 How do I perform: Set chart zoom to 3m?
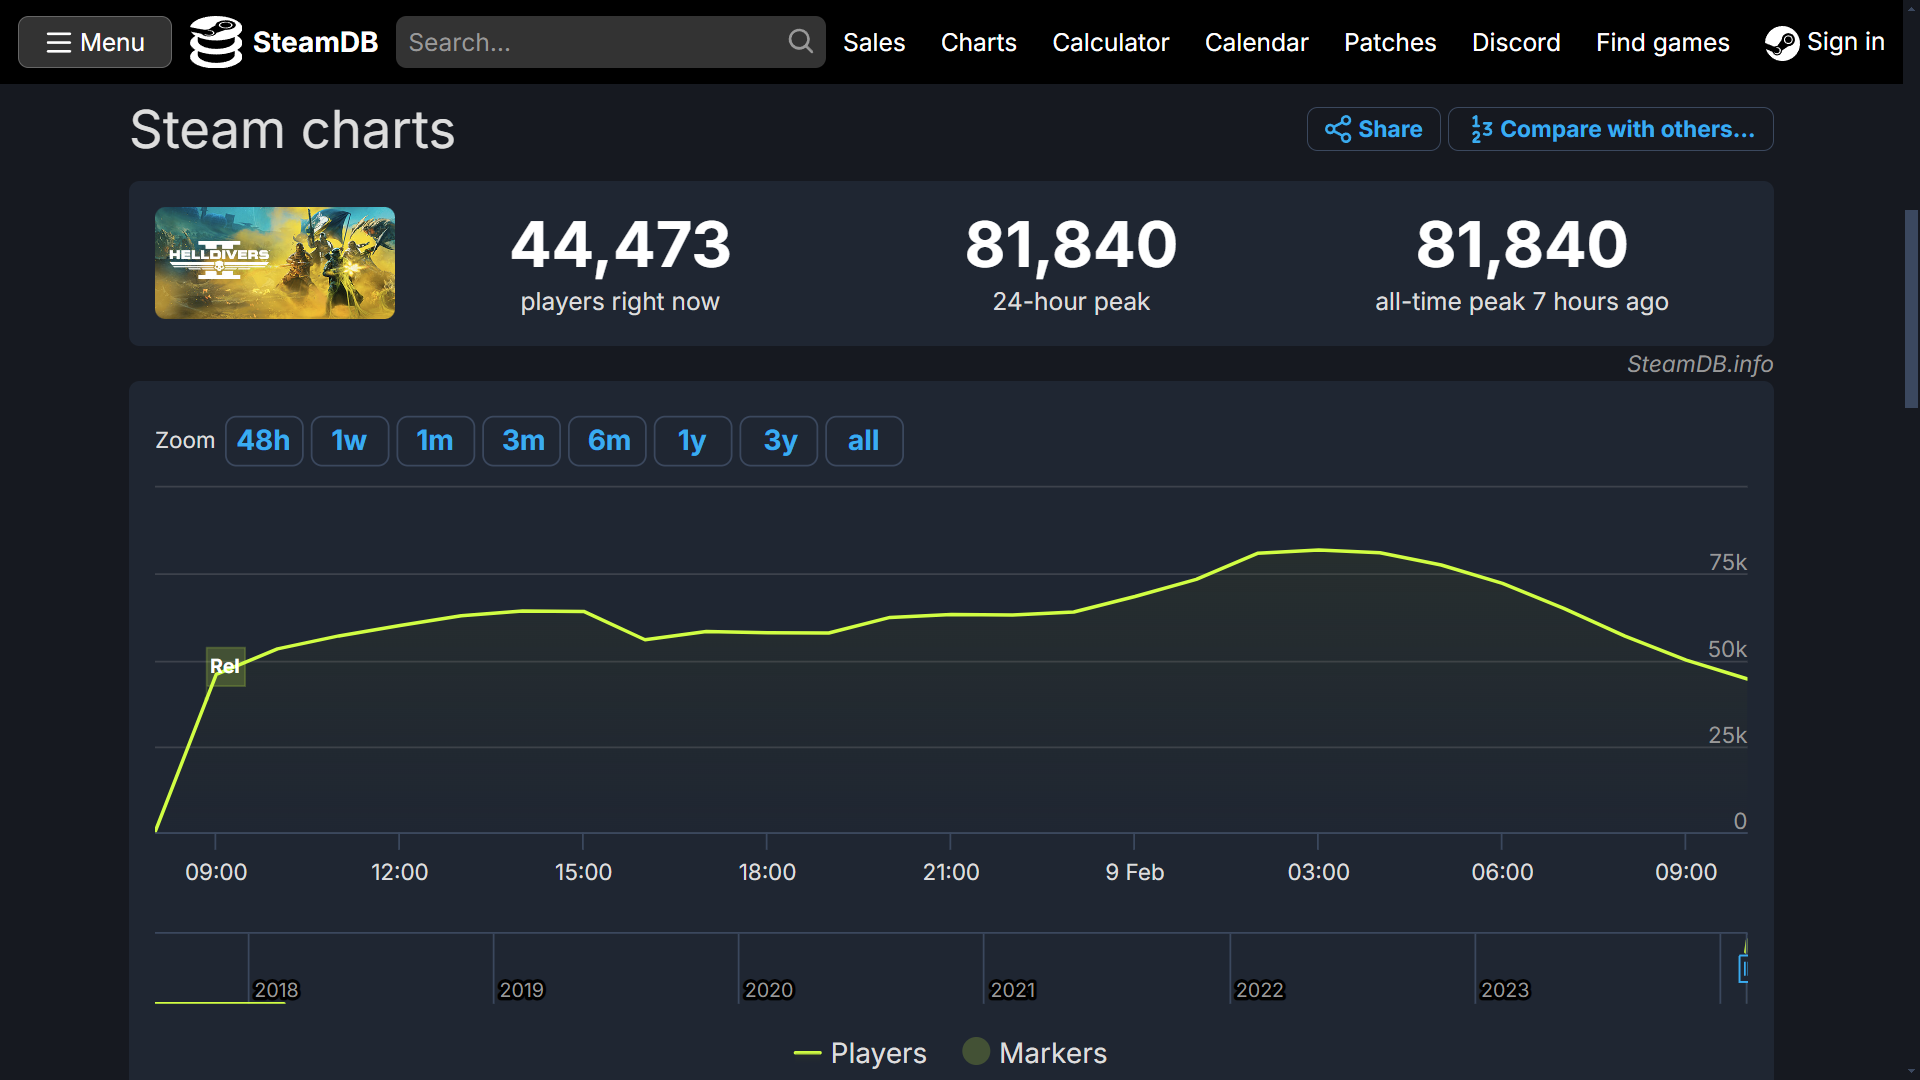(521, 441)
